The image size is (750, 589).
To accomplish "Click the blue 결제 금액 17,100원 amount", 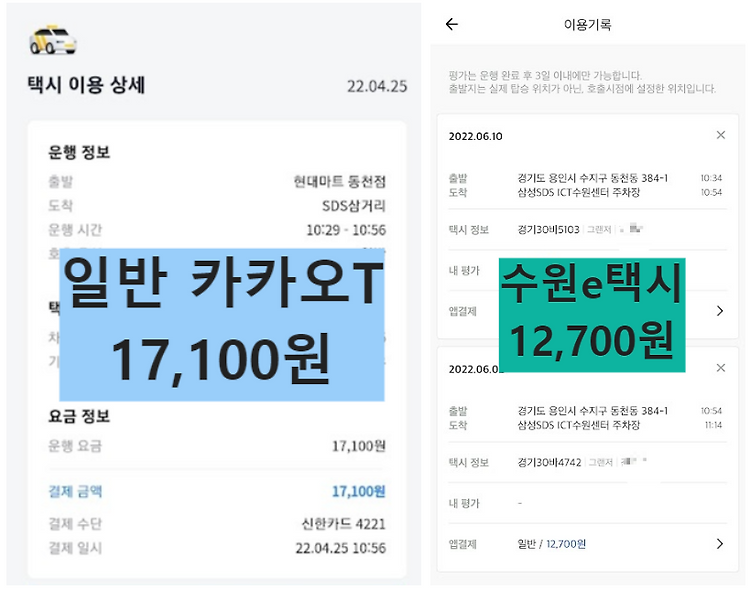I will (x=359, y=491).
